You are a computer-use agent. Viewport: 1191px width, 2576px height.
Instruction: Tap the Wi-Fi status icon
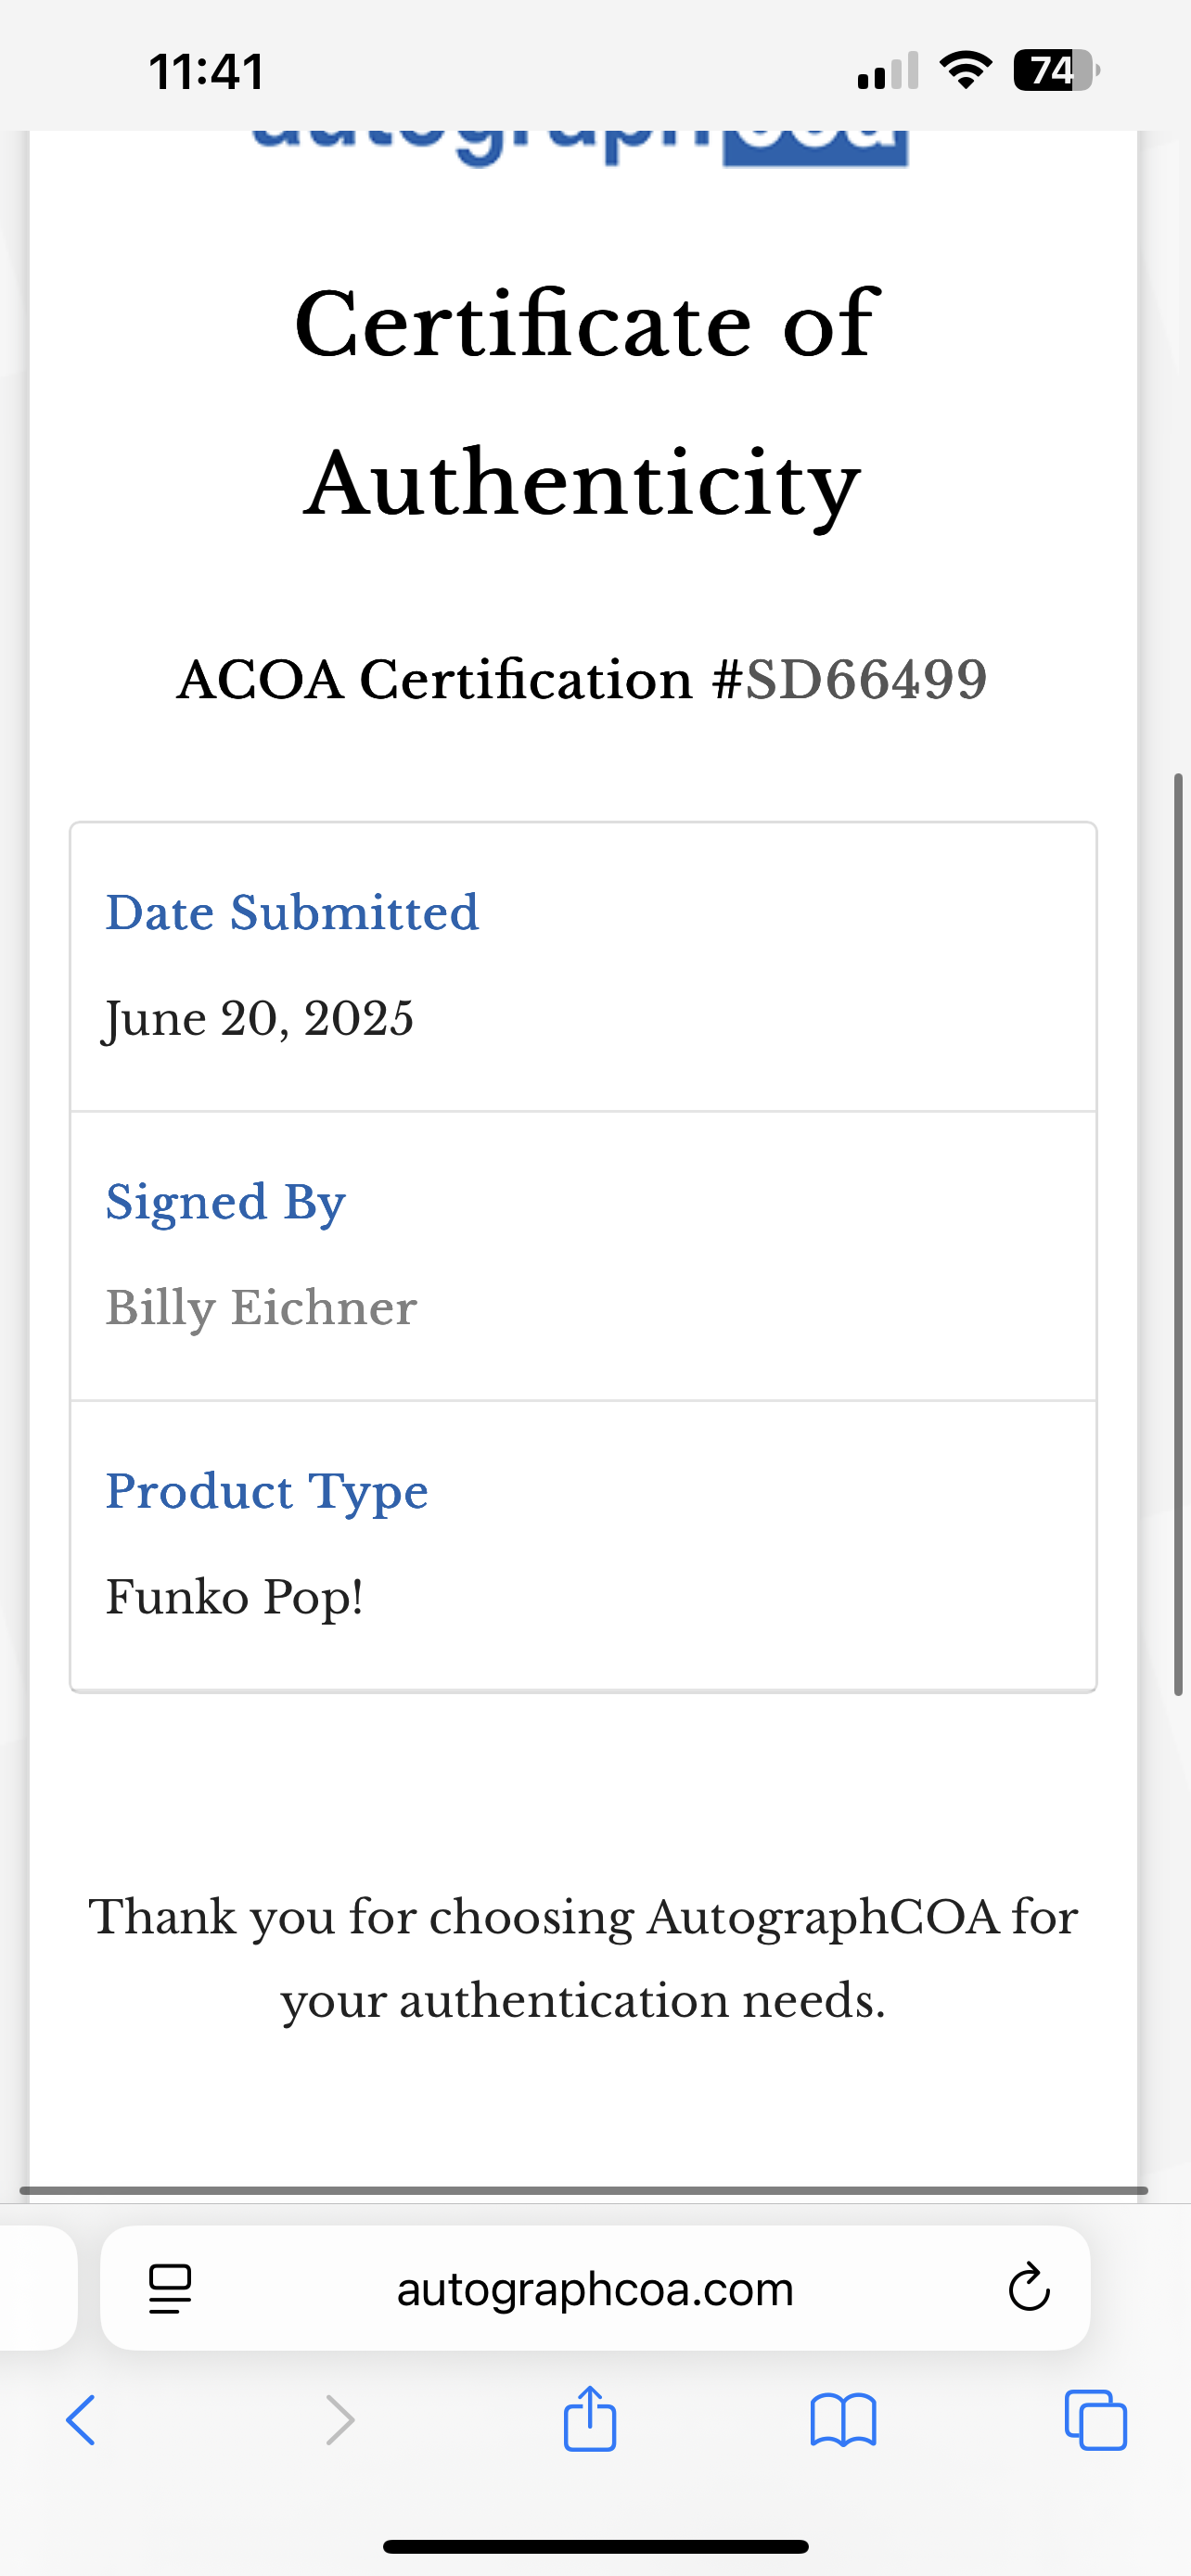(965, 70)
